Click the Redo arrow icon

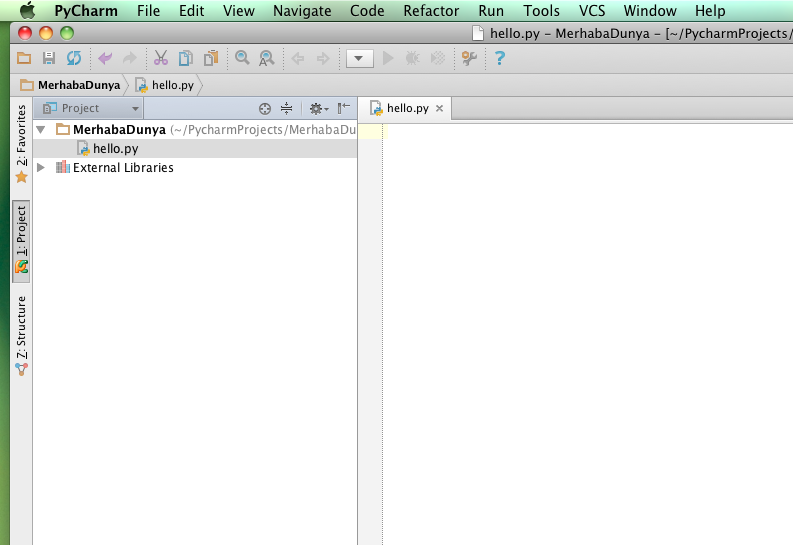[x=130, y=58]
